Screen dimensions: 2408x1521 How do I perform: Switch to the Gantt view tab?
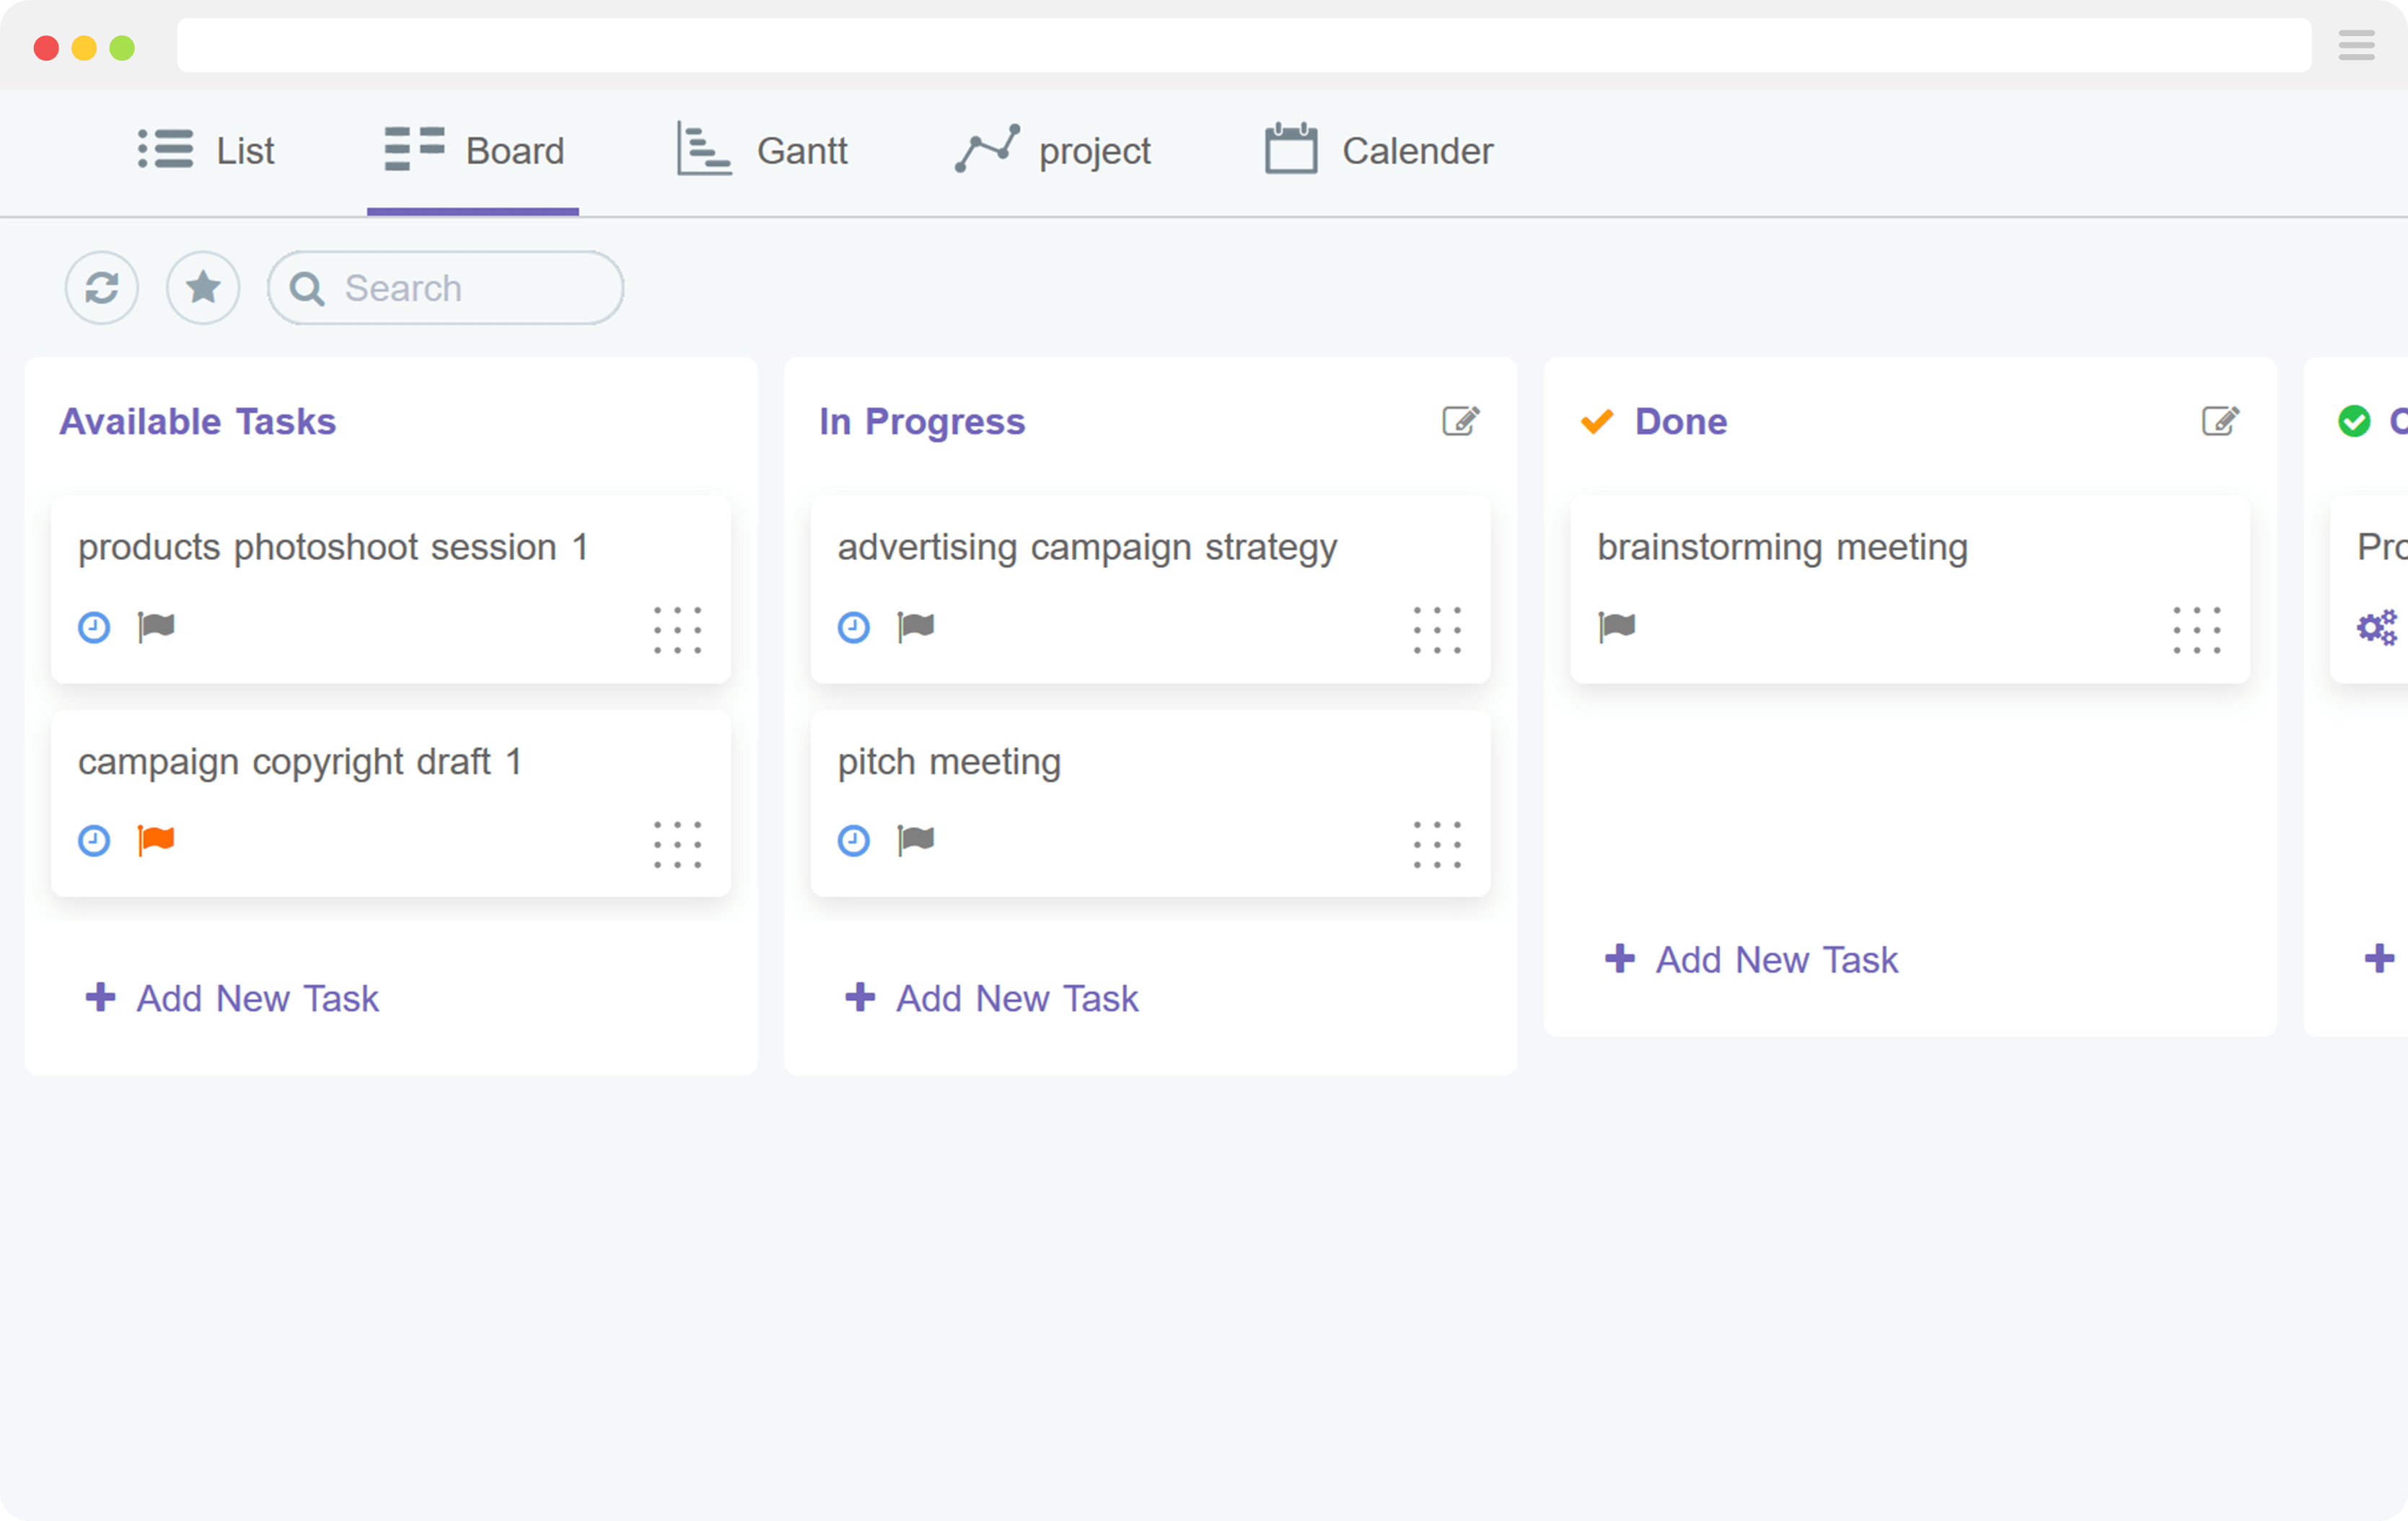(762, 151)
